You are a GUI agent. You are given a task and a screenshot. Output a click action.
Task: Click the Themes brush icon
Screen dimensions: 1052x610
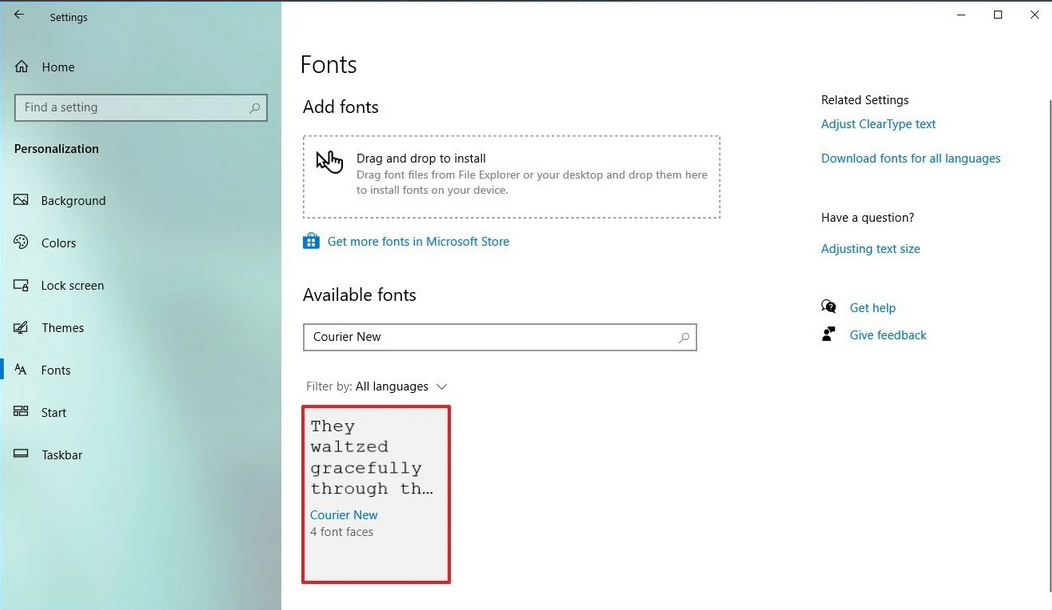click(x=21, y=328)
